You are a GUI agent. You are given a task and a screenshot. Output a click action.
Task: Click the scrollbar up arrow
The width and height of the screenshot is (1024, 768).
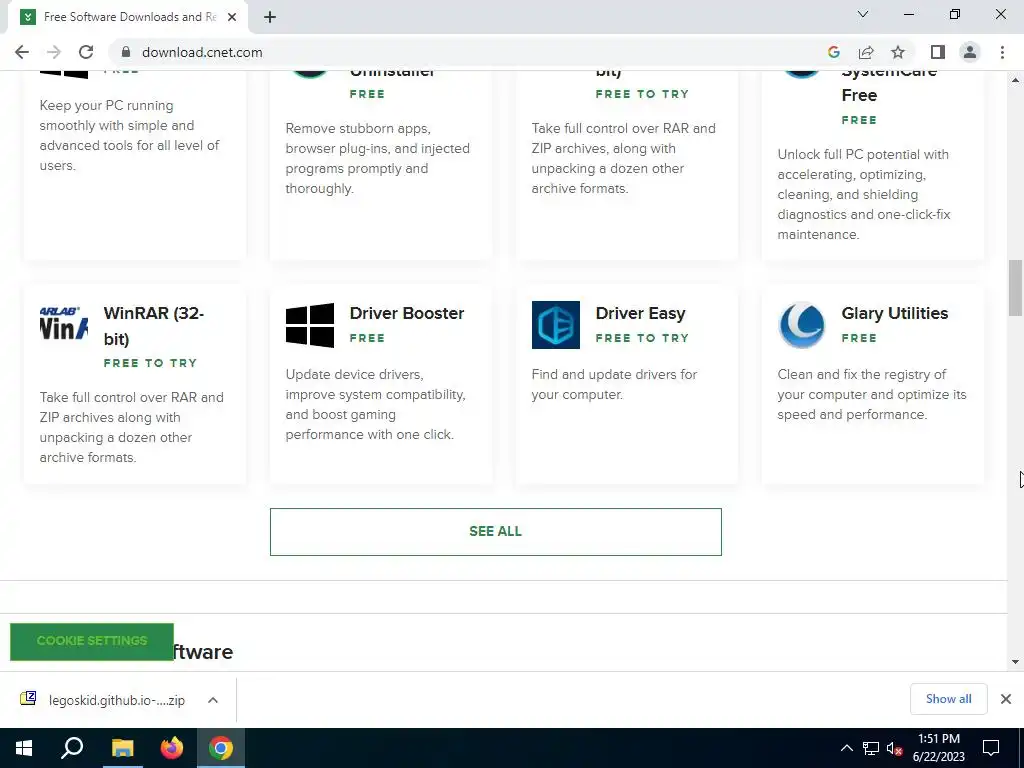click(1015, 80)
